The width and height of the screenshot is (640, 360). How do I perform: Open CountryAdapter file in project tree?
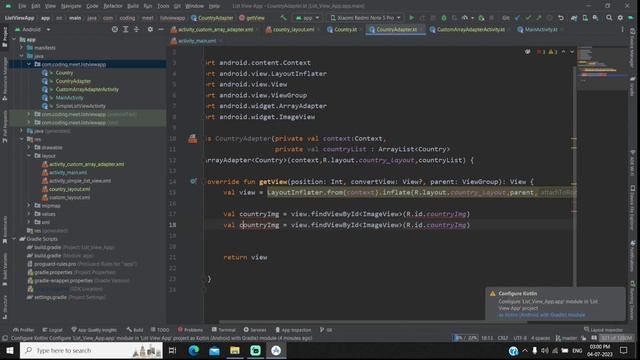coord(73,81)
